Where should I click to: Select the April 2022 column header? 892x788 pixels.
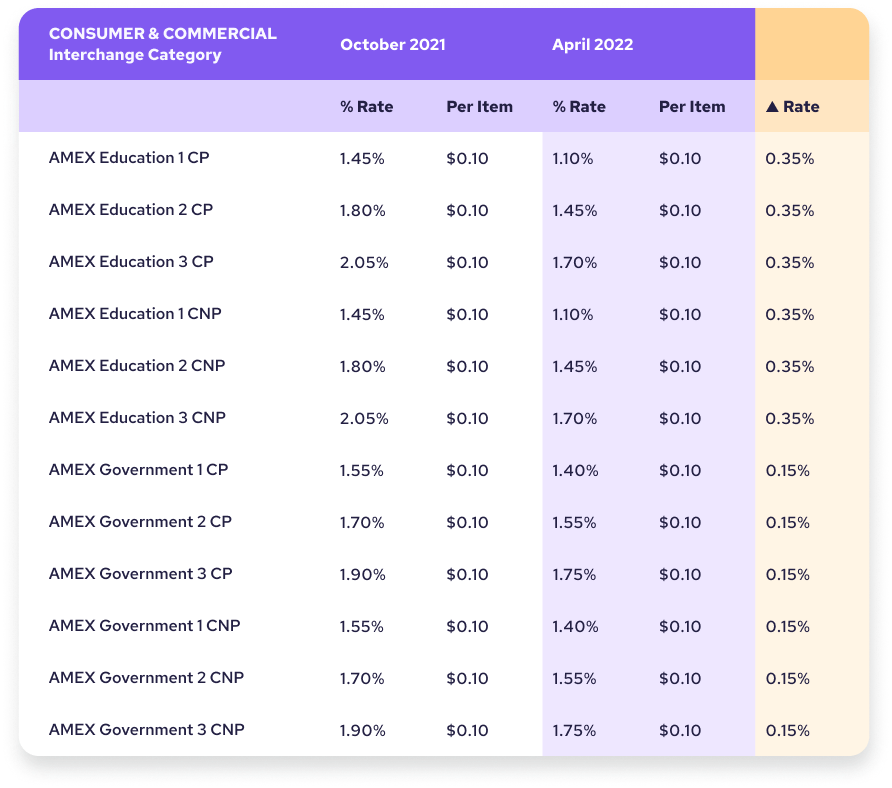tap(592, 44)
